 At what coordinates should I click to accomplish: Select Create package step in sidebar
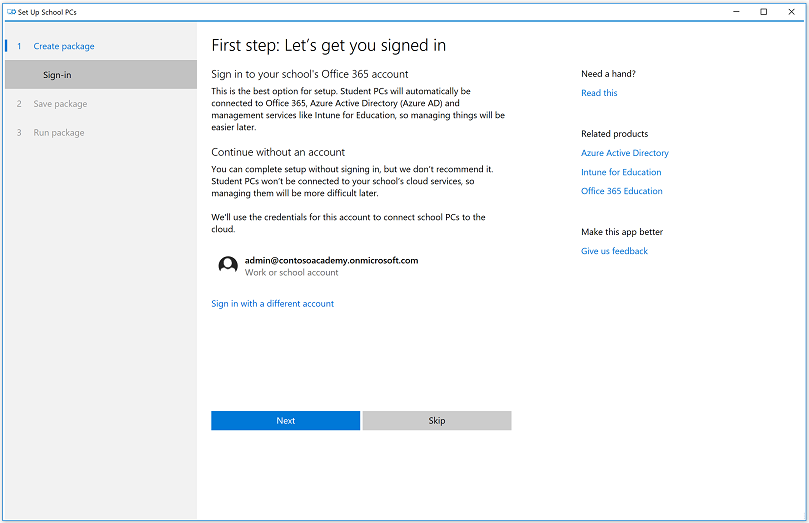point(63,46)
